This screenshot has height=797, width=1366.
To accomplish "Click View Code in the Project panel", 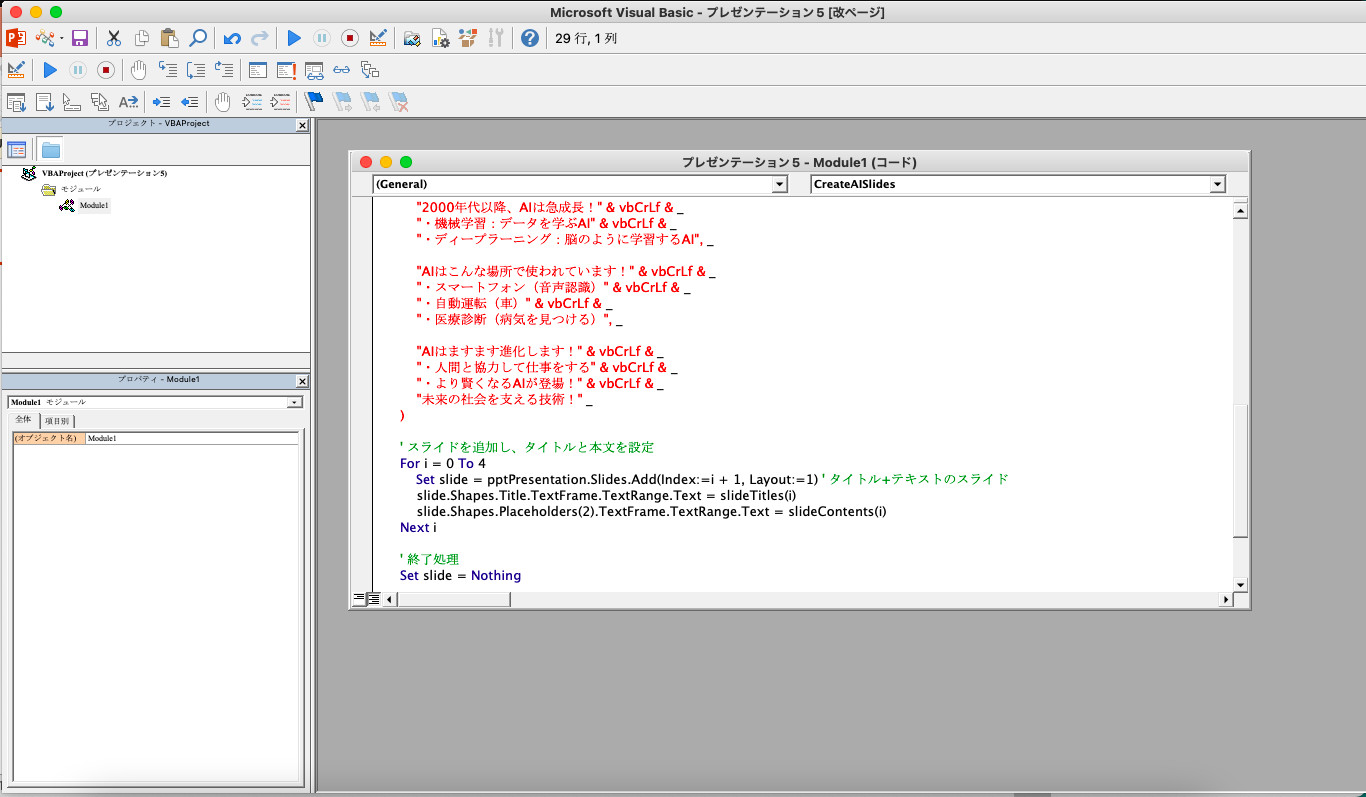I will (17, 149).
